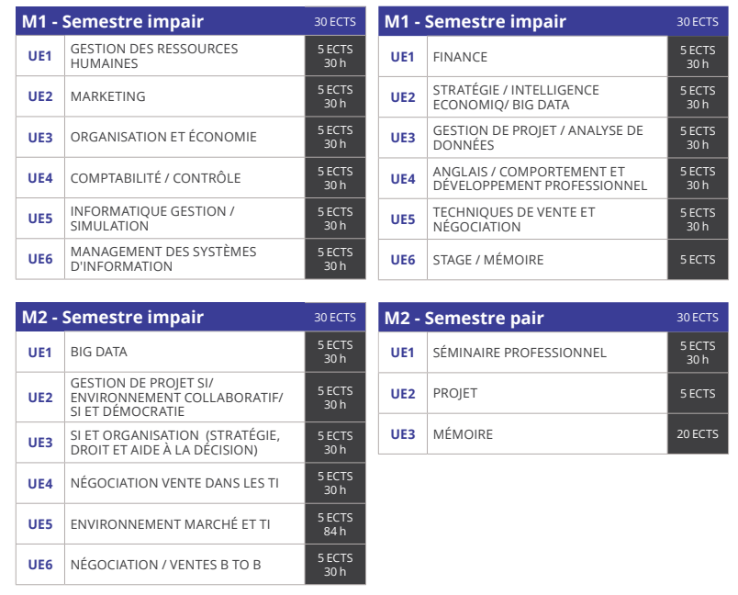Click the 20 ECTS credit cell
The width and height of the screenshot is (738, 595).
pos(698,434)
